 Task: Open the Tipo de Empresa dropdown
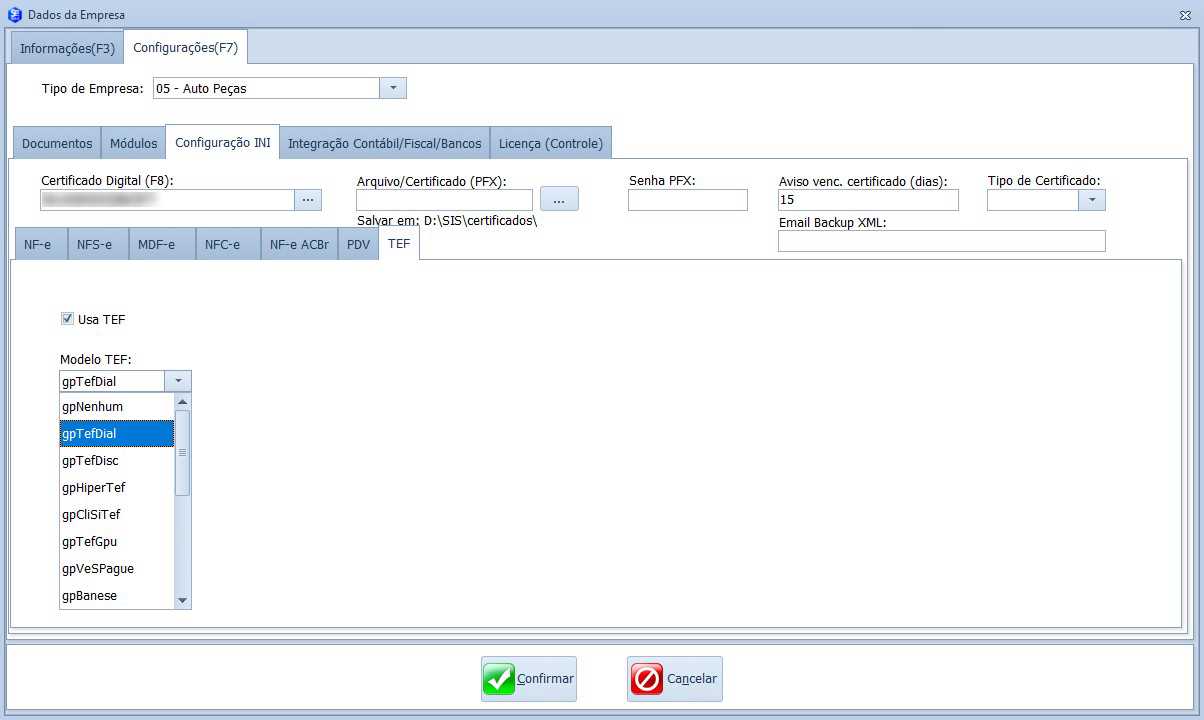[393, 88]
